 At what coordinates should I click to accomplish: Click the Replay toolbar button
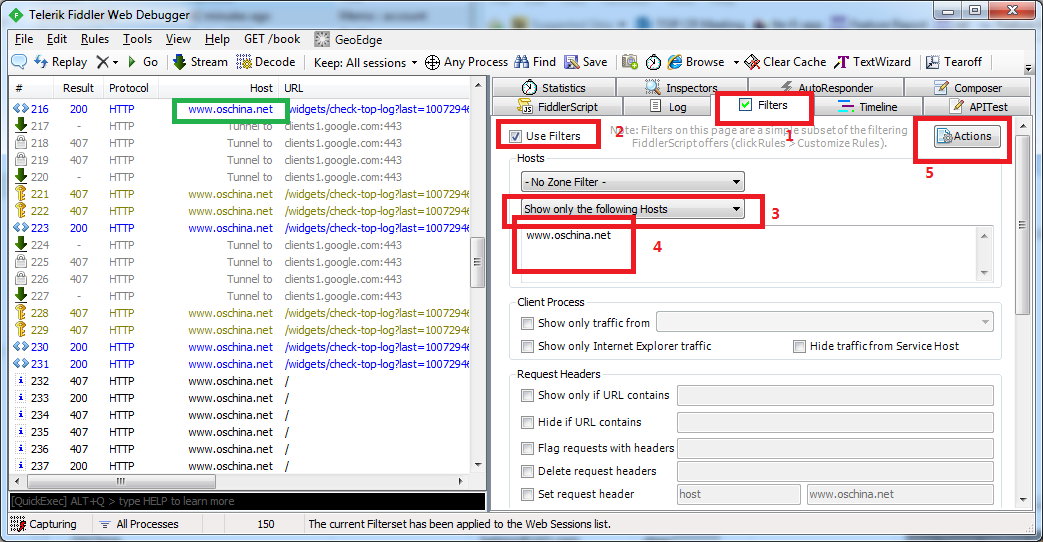pos(61,62)
